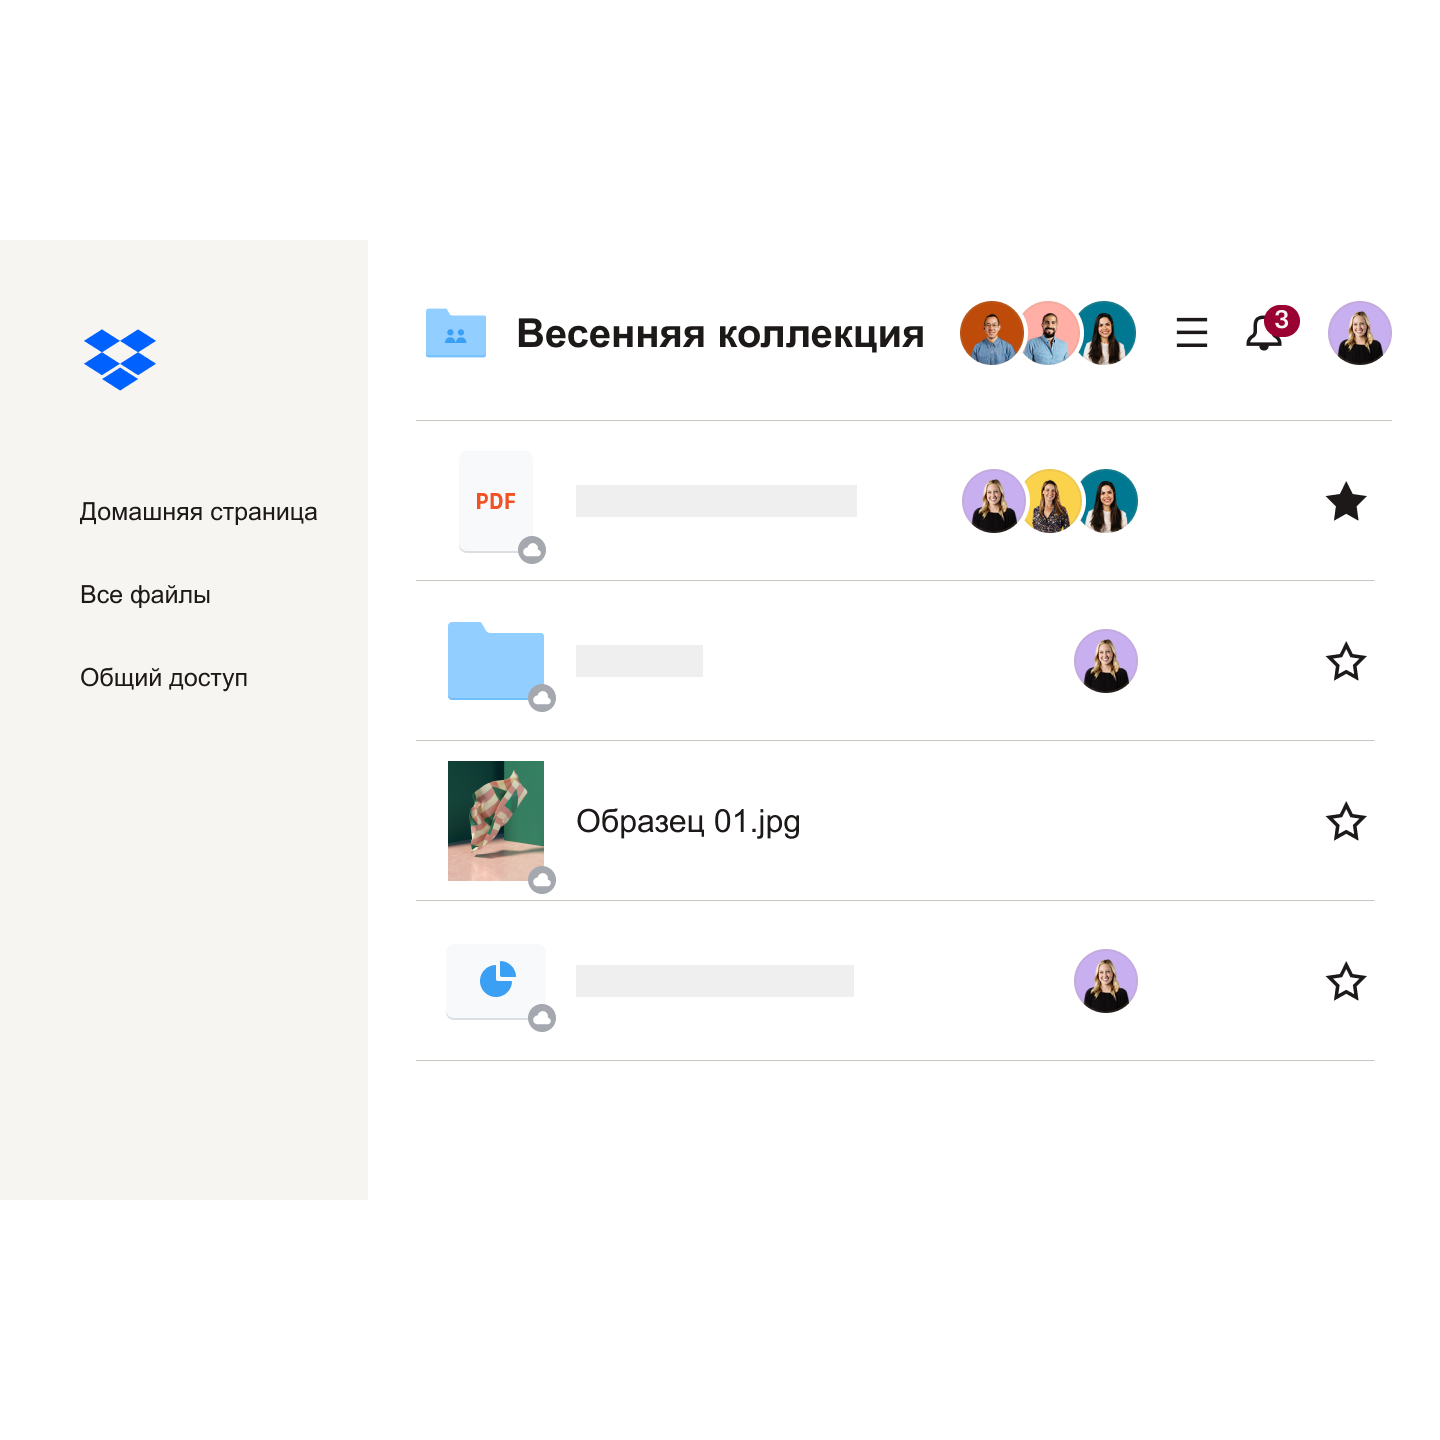The height and width of the screenshot is (1440, 1440).
Task: Open Все файлы in the sidebar
Action: click(145, 595)
